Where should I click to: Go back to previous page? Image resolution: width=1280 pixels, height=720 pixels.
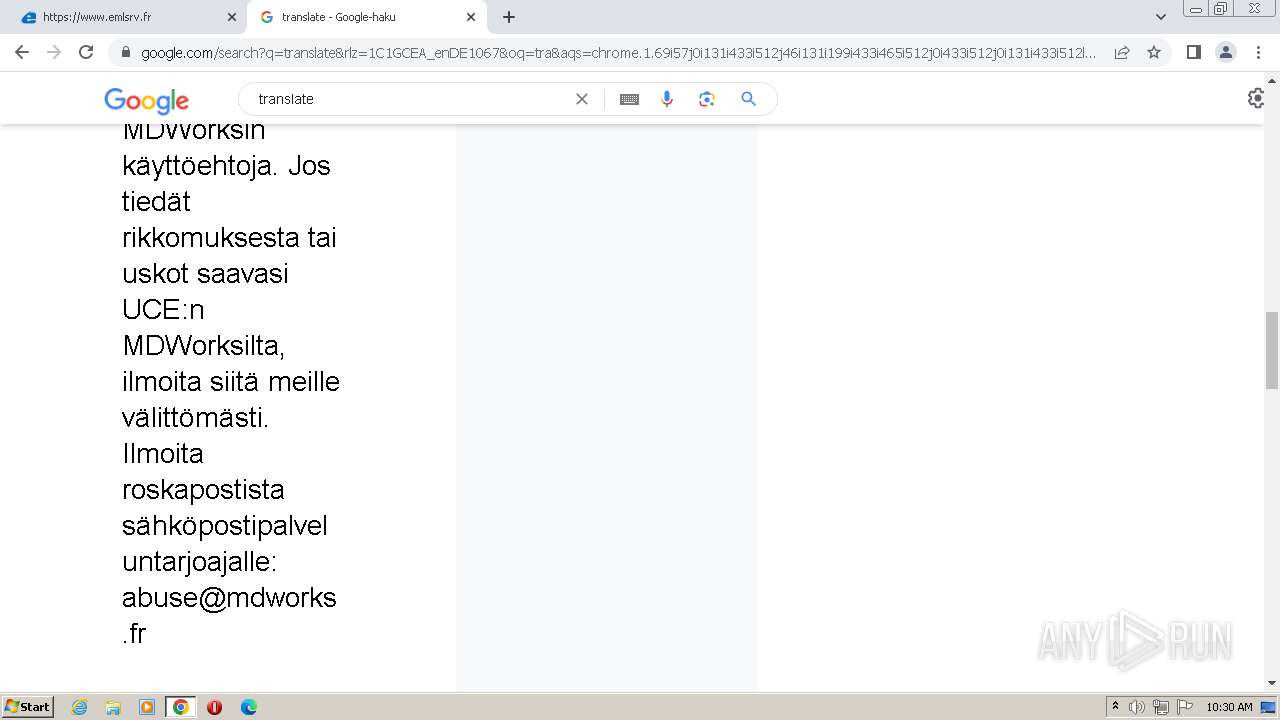coord(22,52)
